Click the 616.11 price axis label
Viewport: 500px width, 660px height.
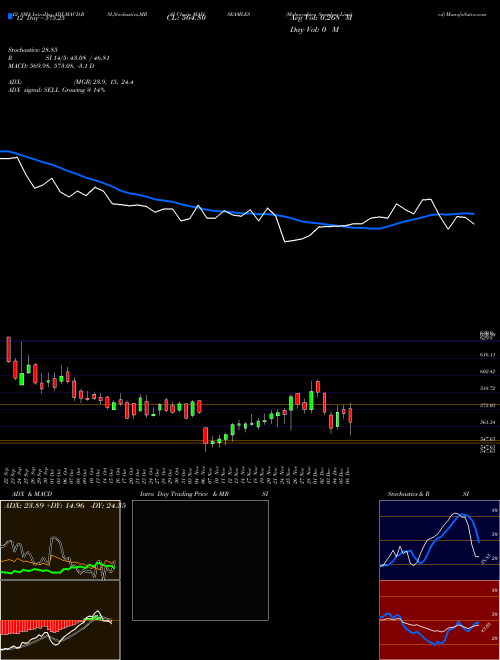tap(487, 355)
